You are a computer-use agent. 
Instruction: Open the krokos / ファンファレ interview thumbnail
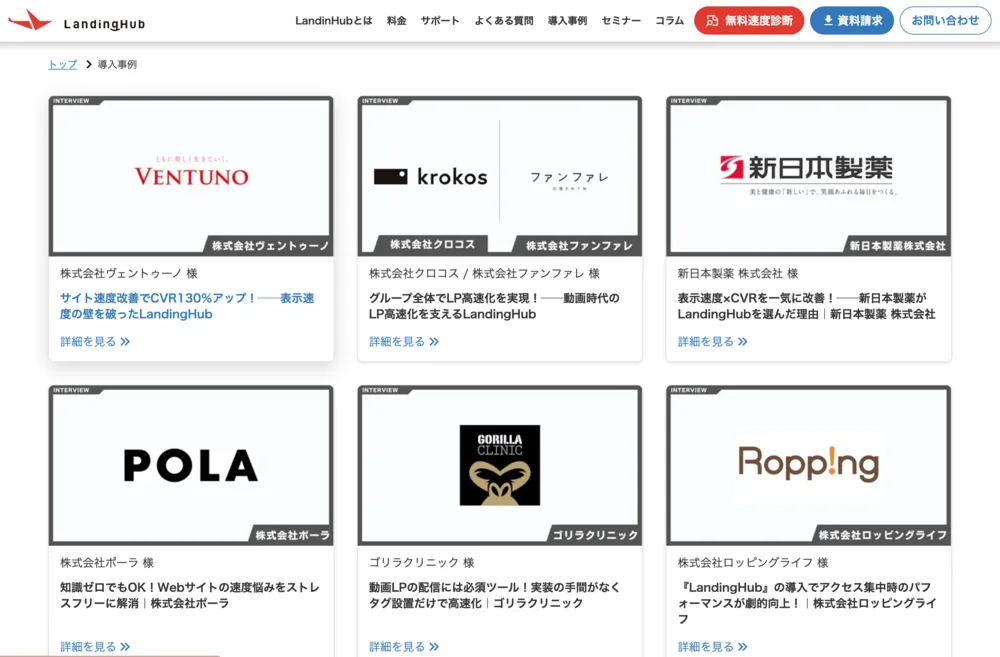pos(500,176)
